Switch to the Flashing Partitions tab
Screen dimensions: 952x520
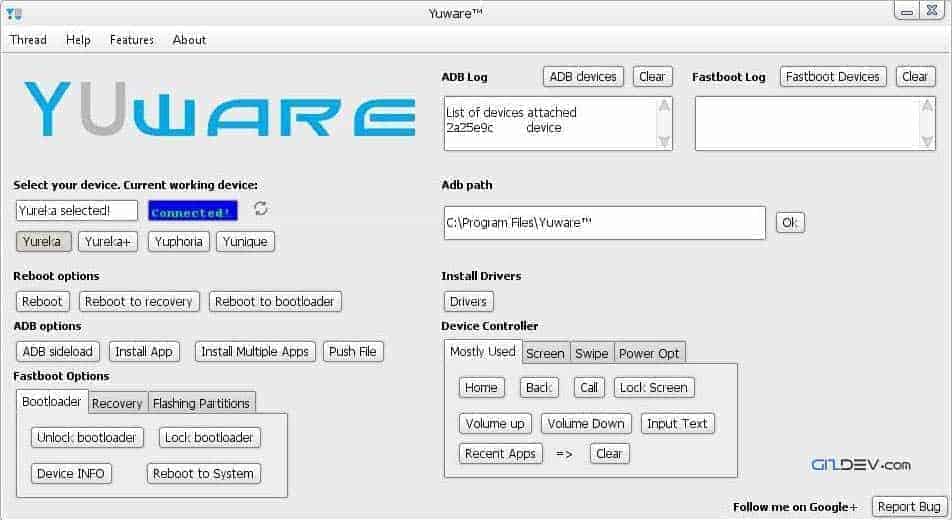click(202, 403)
